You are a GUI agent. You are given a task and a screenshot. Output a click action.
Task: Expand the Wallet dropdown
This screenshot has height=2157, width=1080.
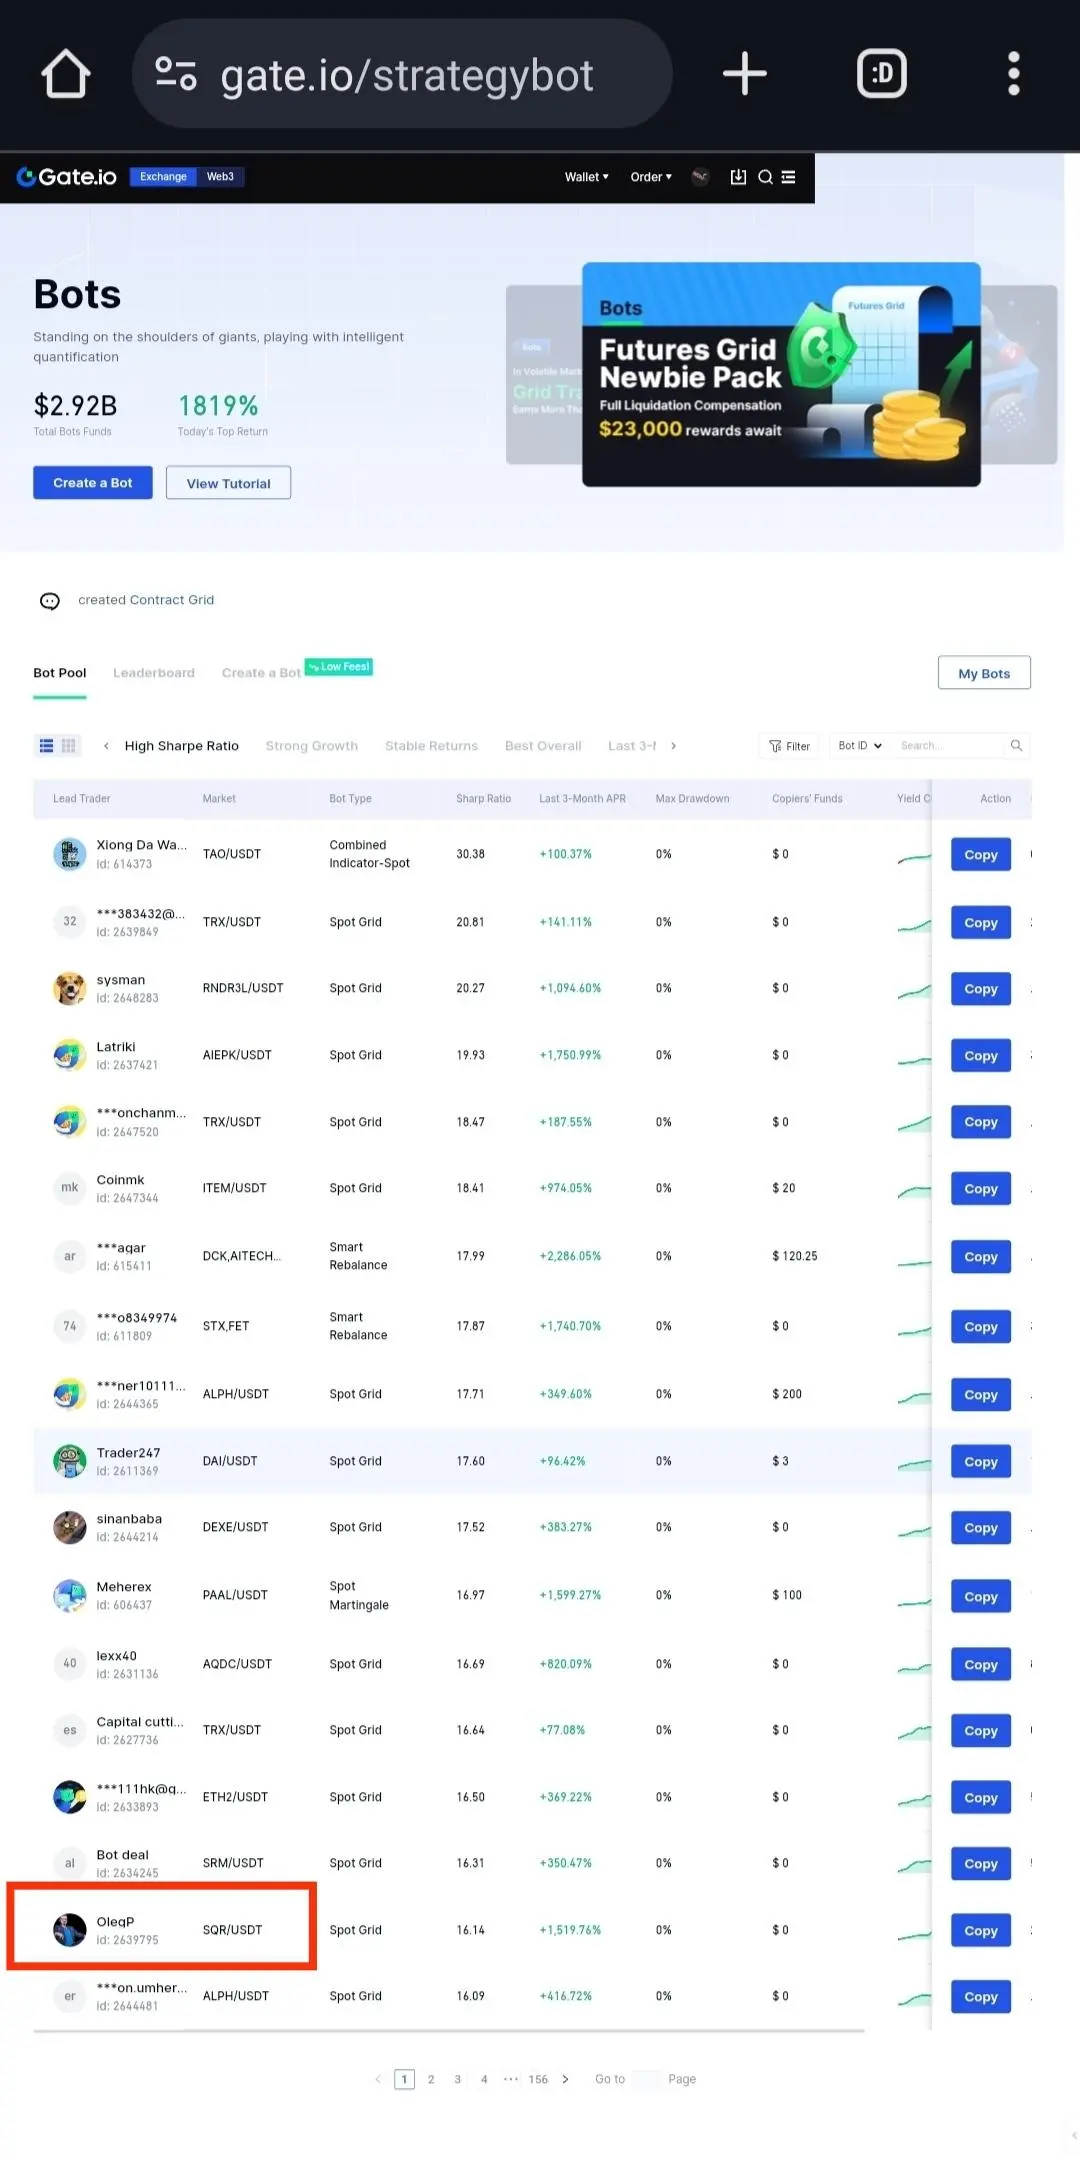[586, 177]
